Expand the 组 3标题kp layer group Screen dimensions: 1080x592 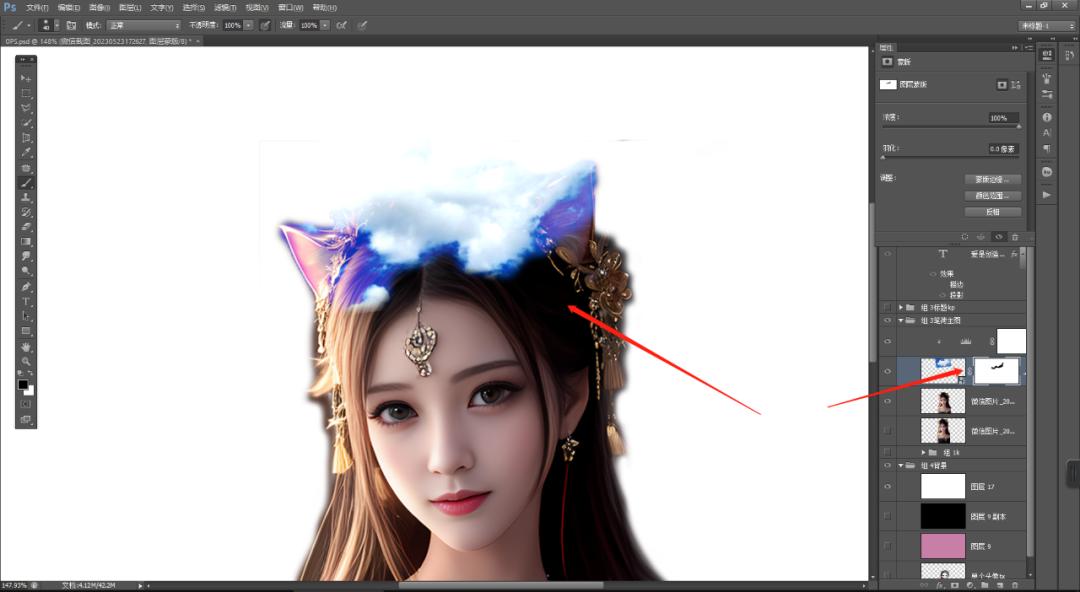point(901,307)
